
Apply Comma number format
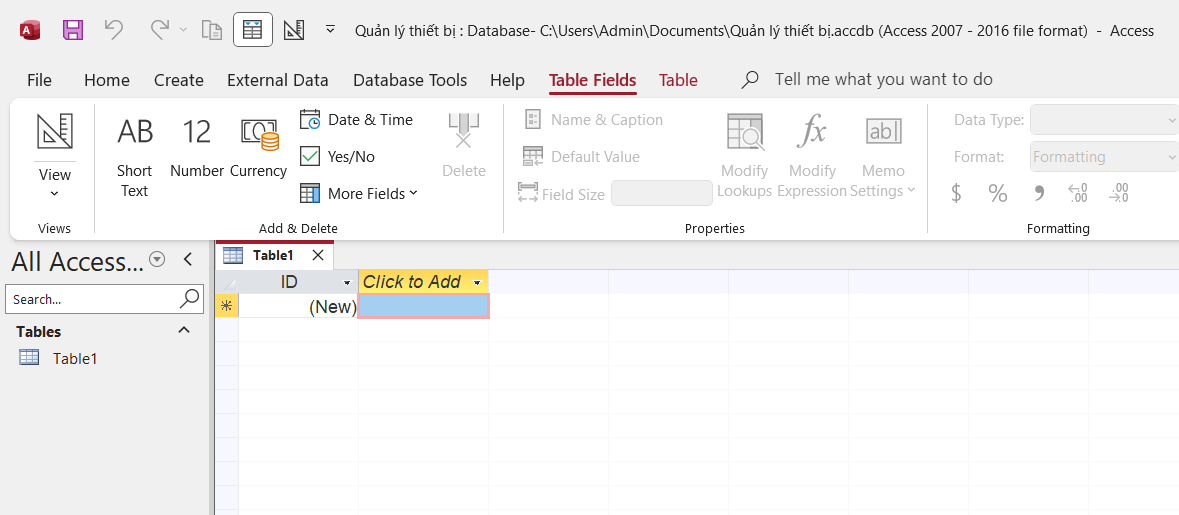tap(1039, 193)
